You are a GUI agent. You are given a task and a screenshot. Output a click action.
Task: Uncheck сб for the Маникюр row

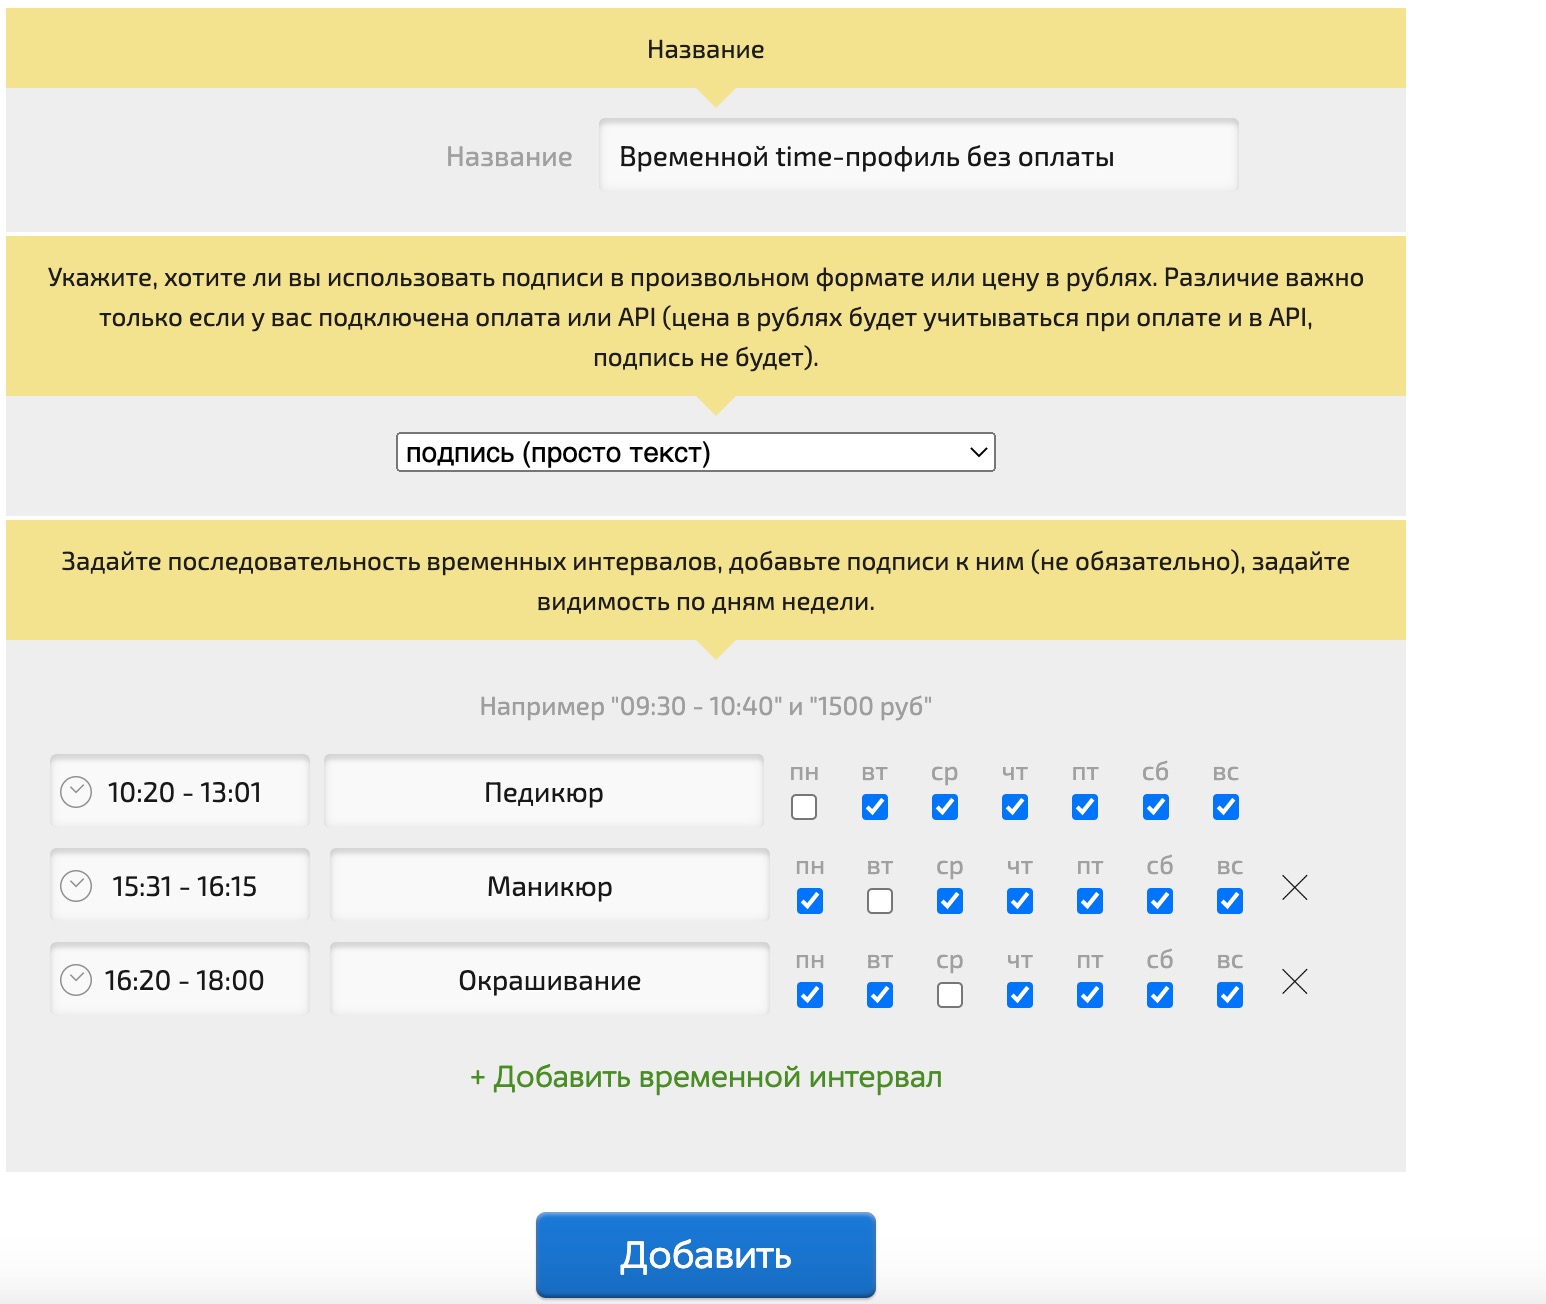(x=1160, y=901)
